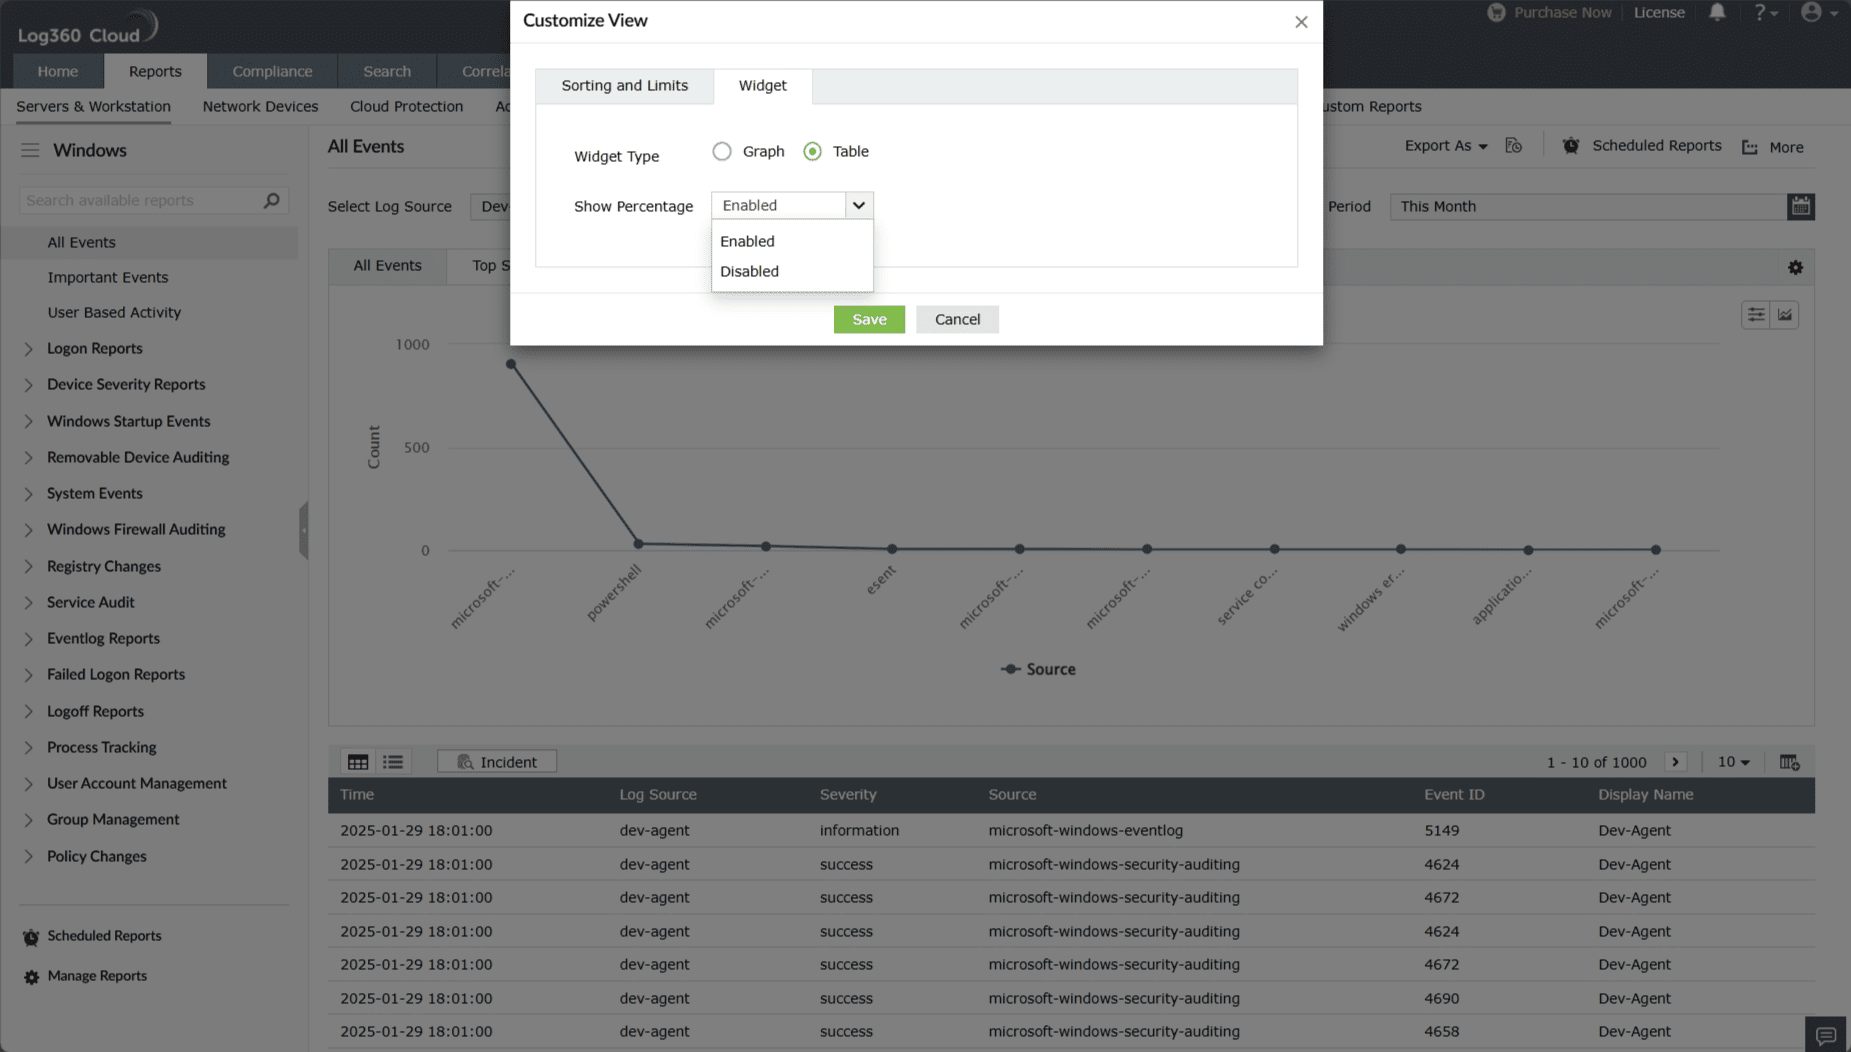This screenshot has height=1052, width=1851.
Task: Open the user account profile icon
Action: click(x=1819, y=12)
